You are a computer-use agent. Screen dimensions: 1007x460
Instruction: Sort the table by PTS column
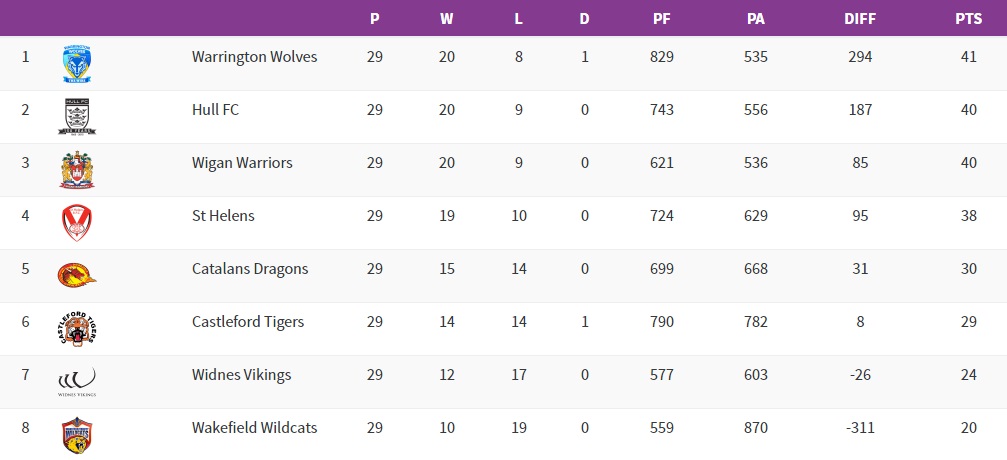(x=968, y=18)
